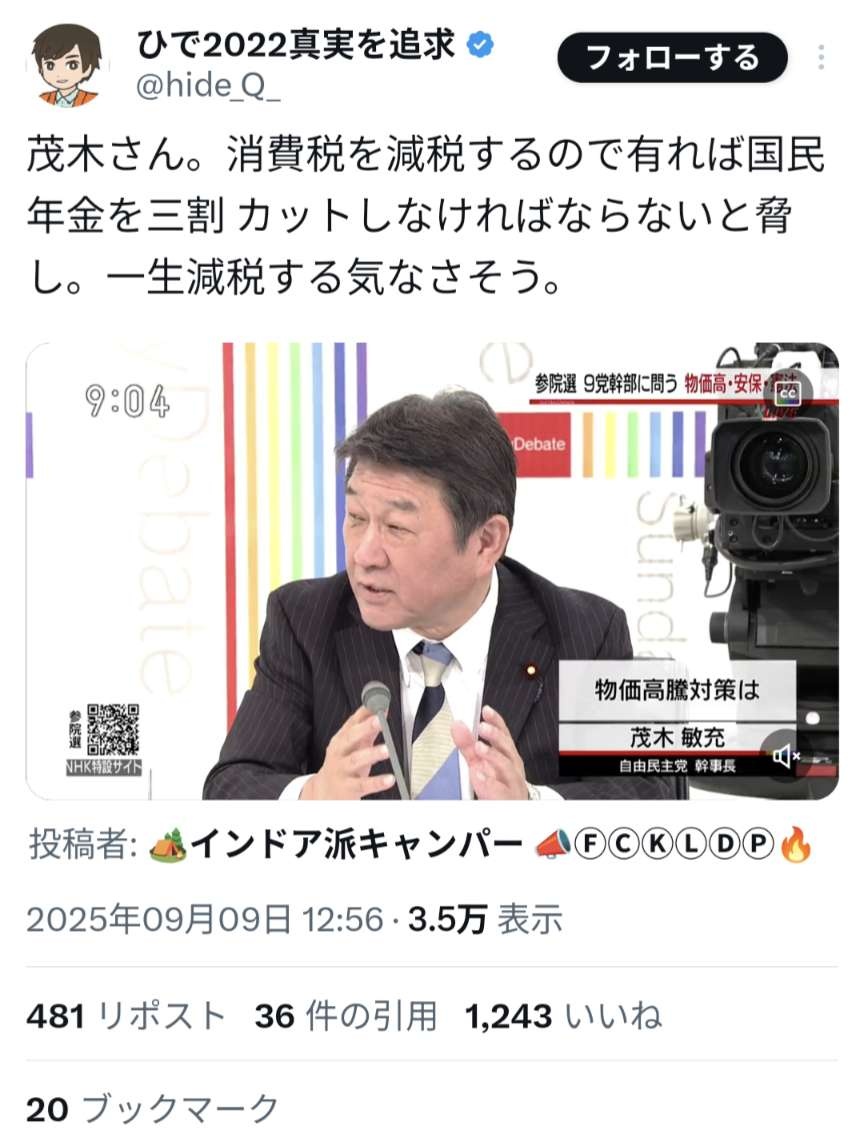Click the fire emoji icon after poster name
The width and height of the screenshot is (864, 1141).
796,846
